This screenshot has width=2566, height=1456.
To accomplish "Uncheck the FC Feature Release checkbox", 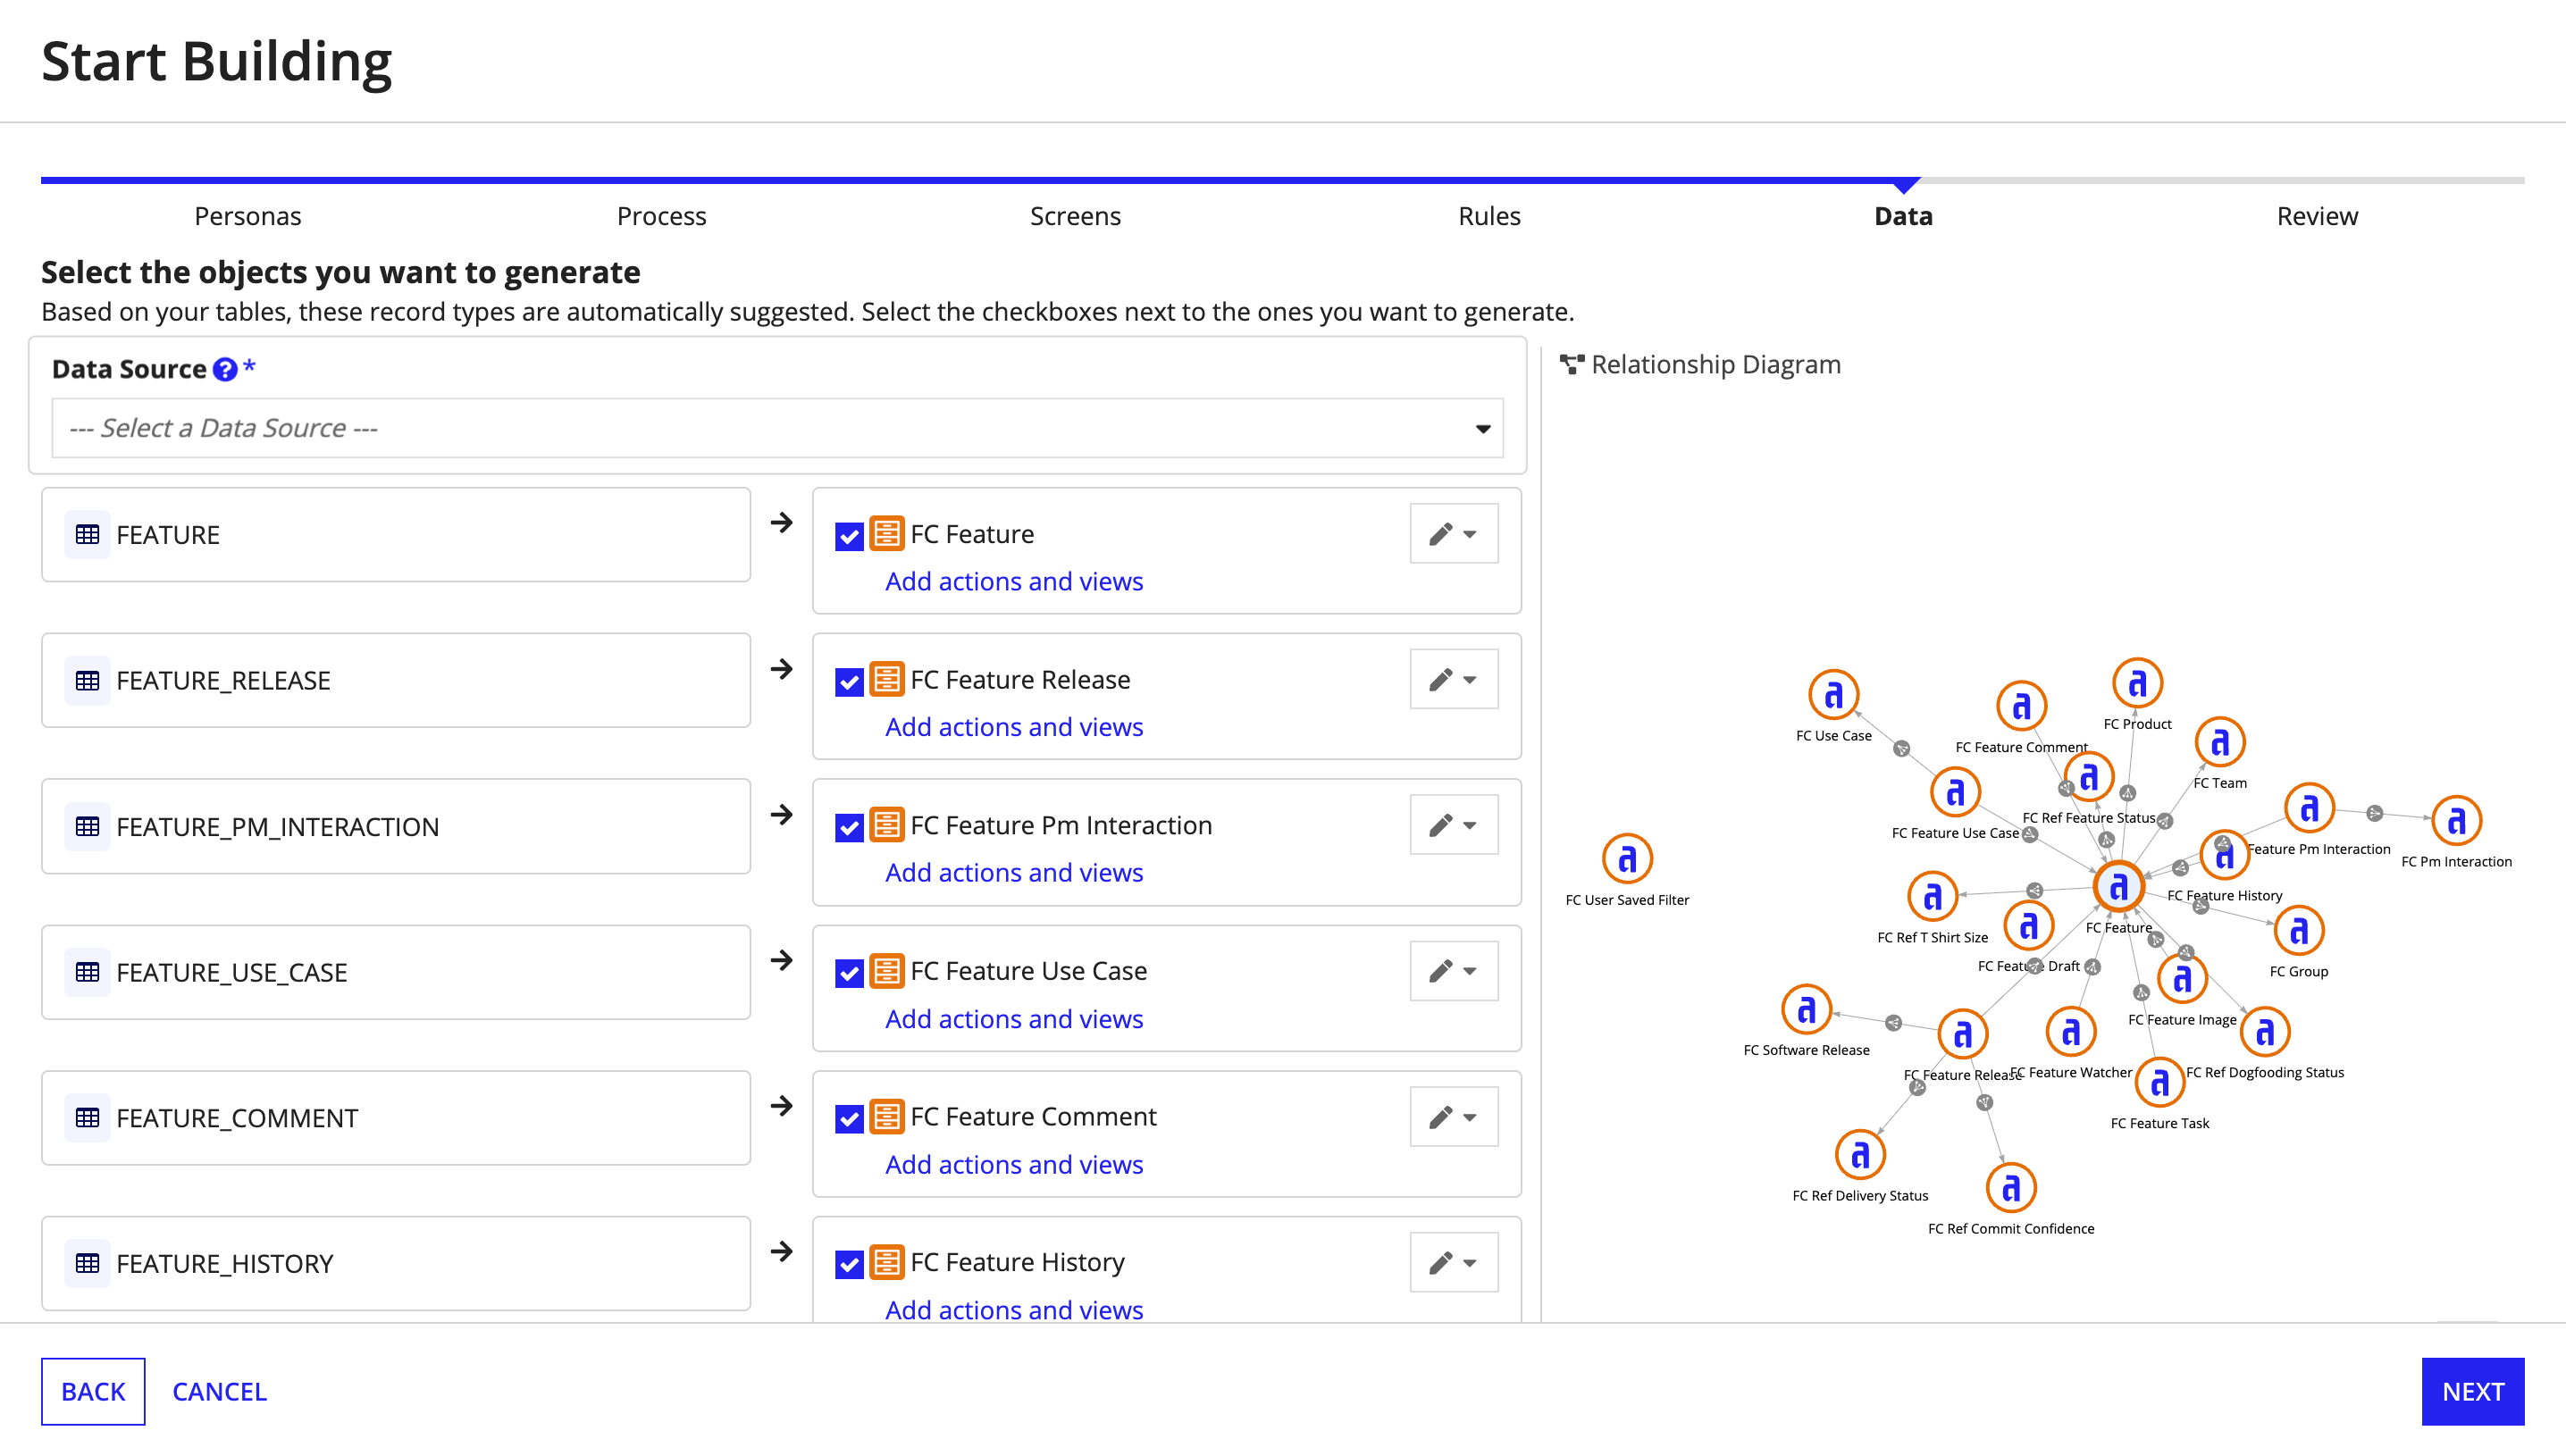I will pyautogui.click(x=849, y=682).
